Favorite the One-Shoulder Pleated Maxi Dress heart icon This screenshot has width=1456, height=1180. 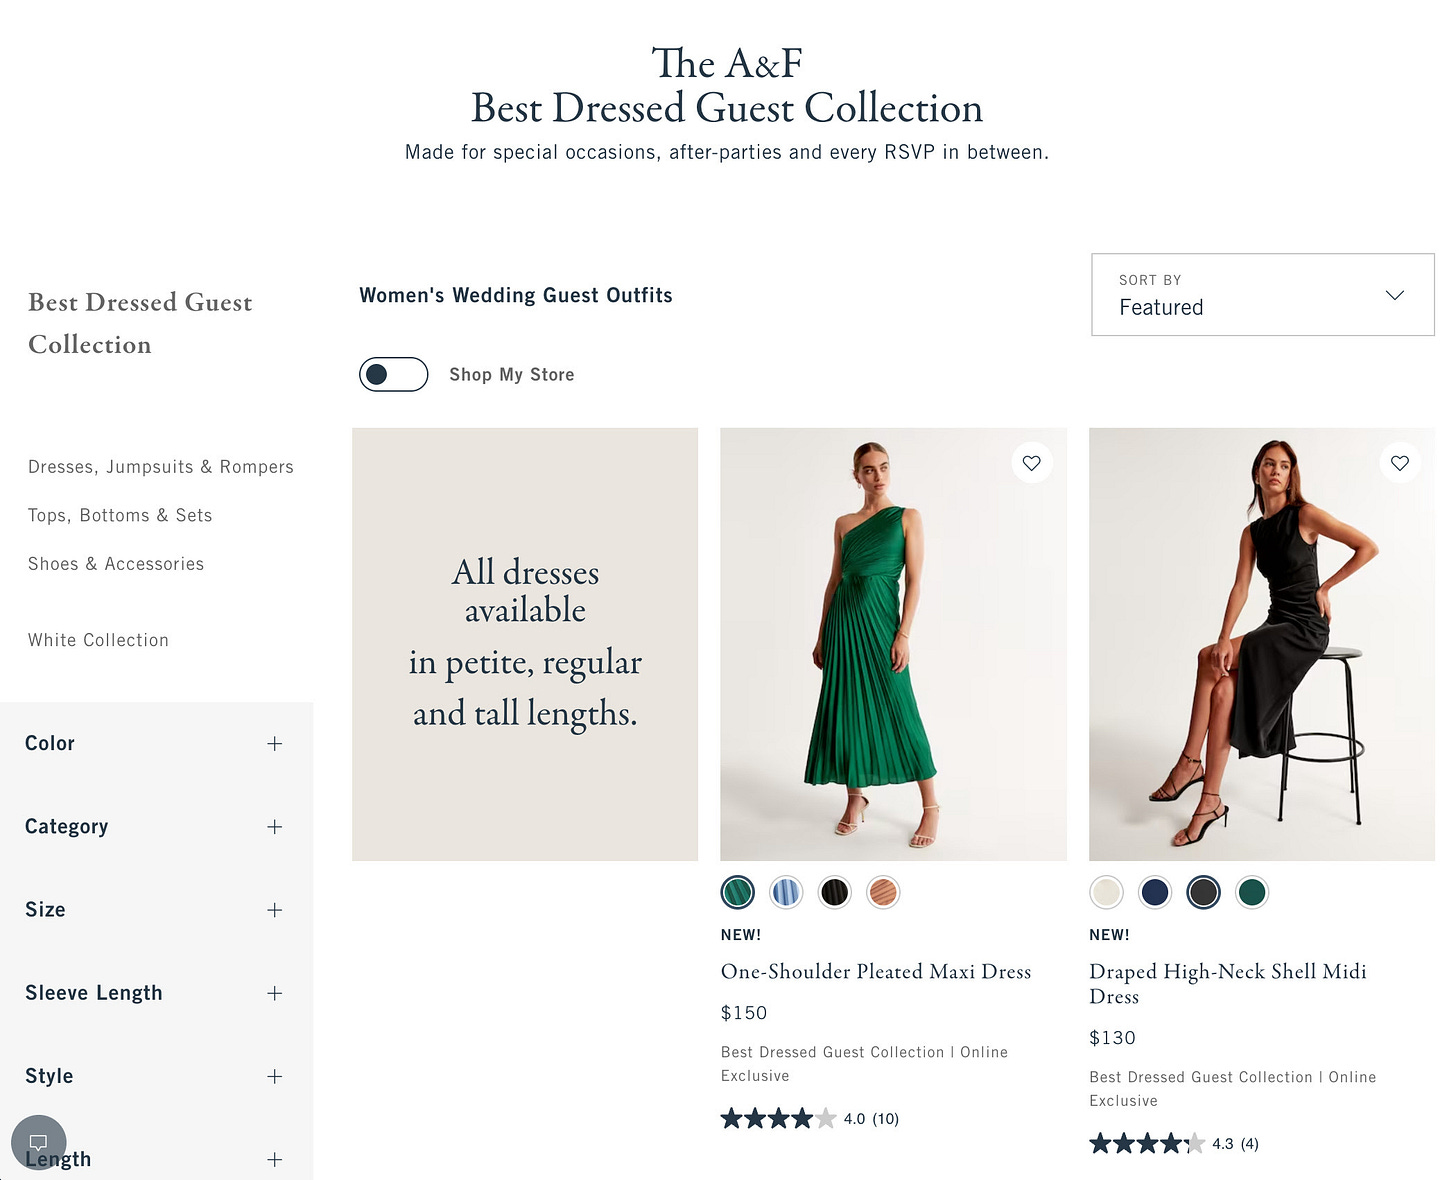coord(1031,463)
